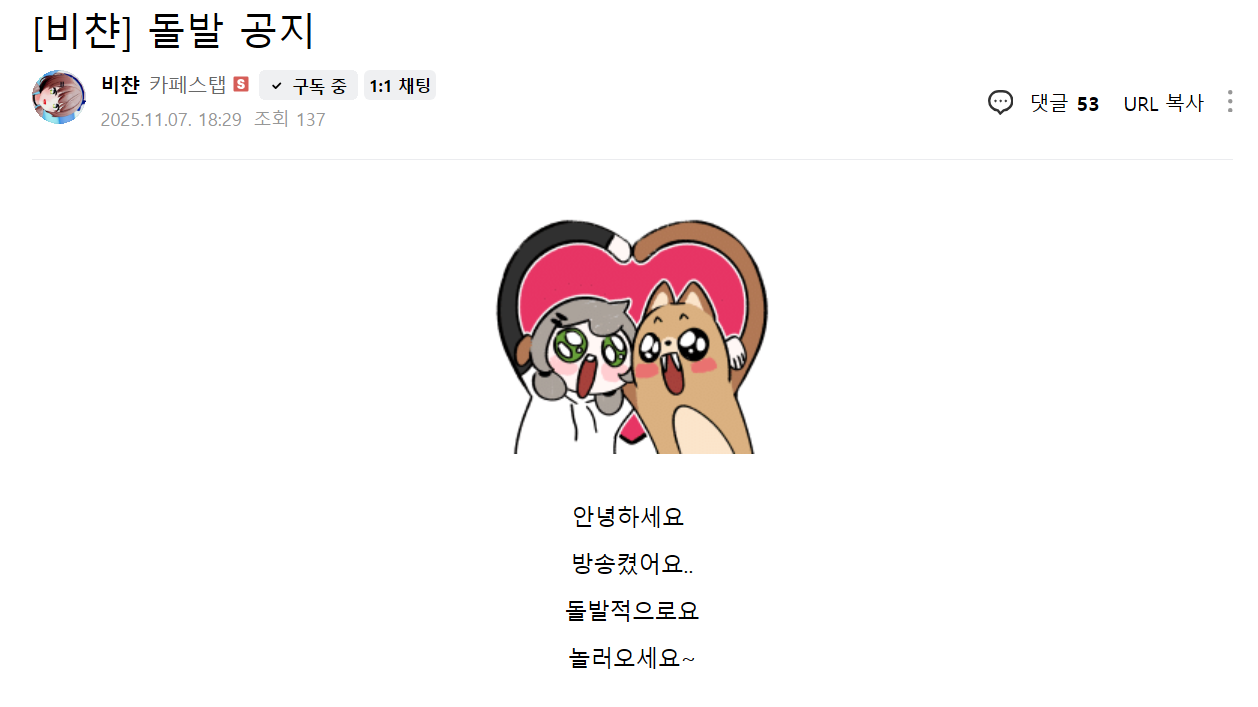This screenshot has height=707, width=1258.
Task: Open the three-dot more options menu
Action: 1229,102
